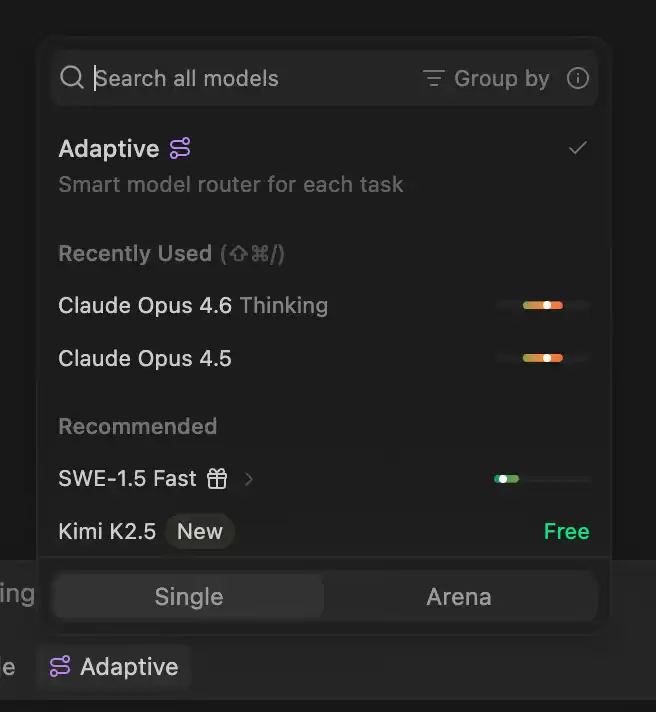Open the Group by dropdown
This screenshot has width=656, height=712.
coord(486,78)
